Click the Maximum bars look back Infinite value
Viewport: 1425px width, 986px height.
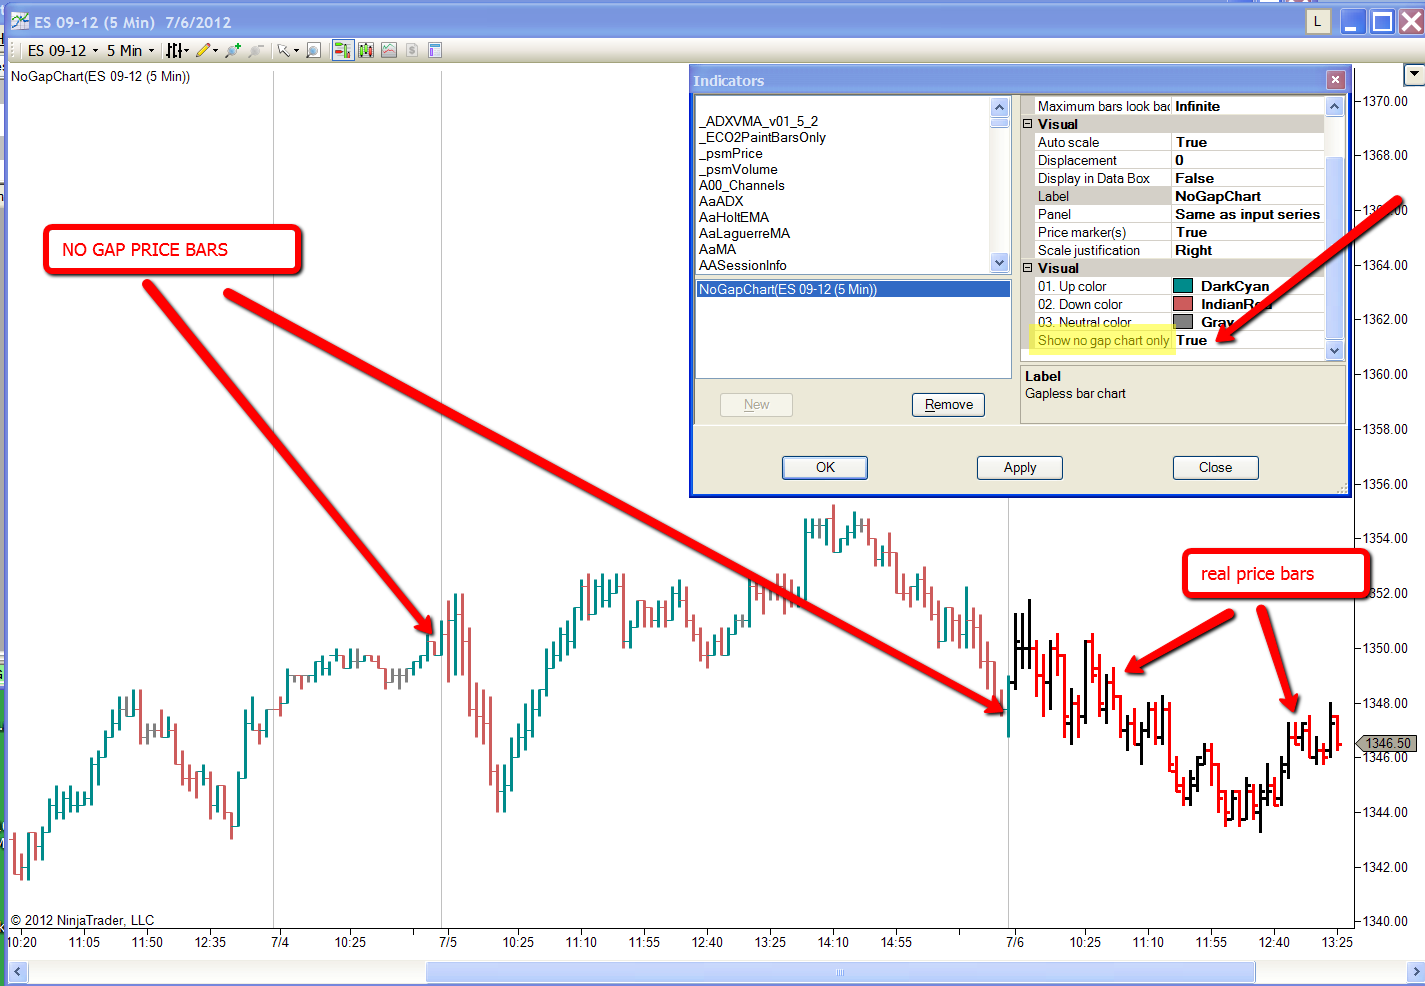1248,106
